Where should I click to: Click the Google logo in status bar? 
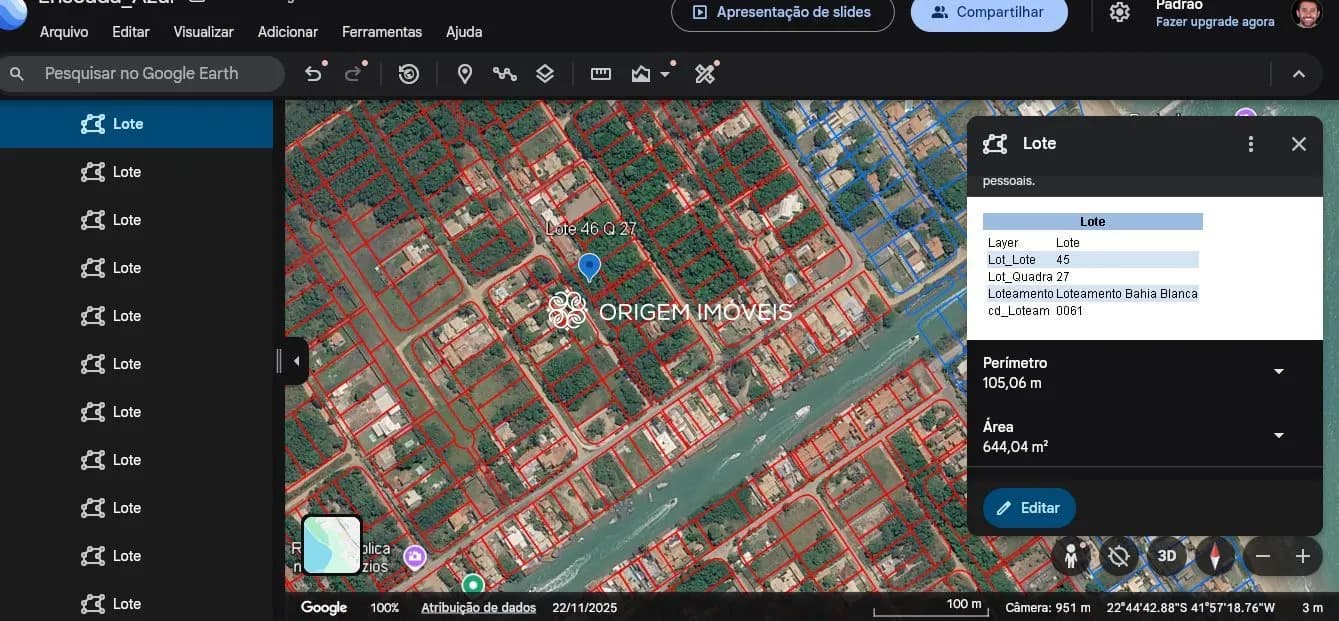[x=324, y=607]
